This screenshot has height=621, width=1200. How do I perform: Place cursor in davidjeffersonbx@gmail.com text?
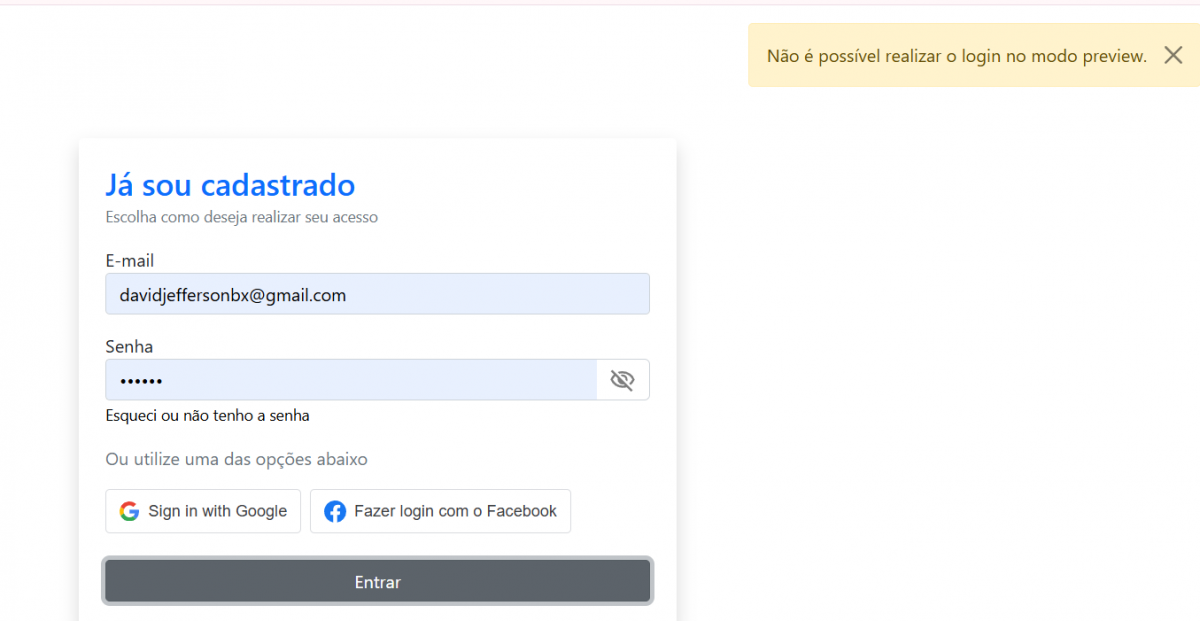point(233,295)
